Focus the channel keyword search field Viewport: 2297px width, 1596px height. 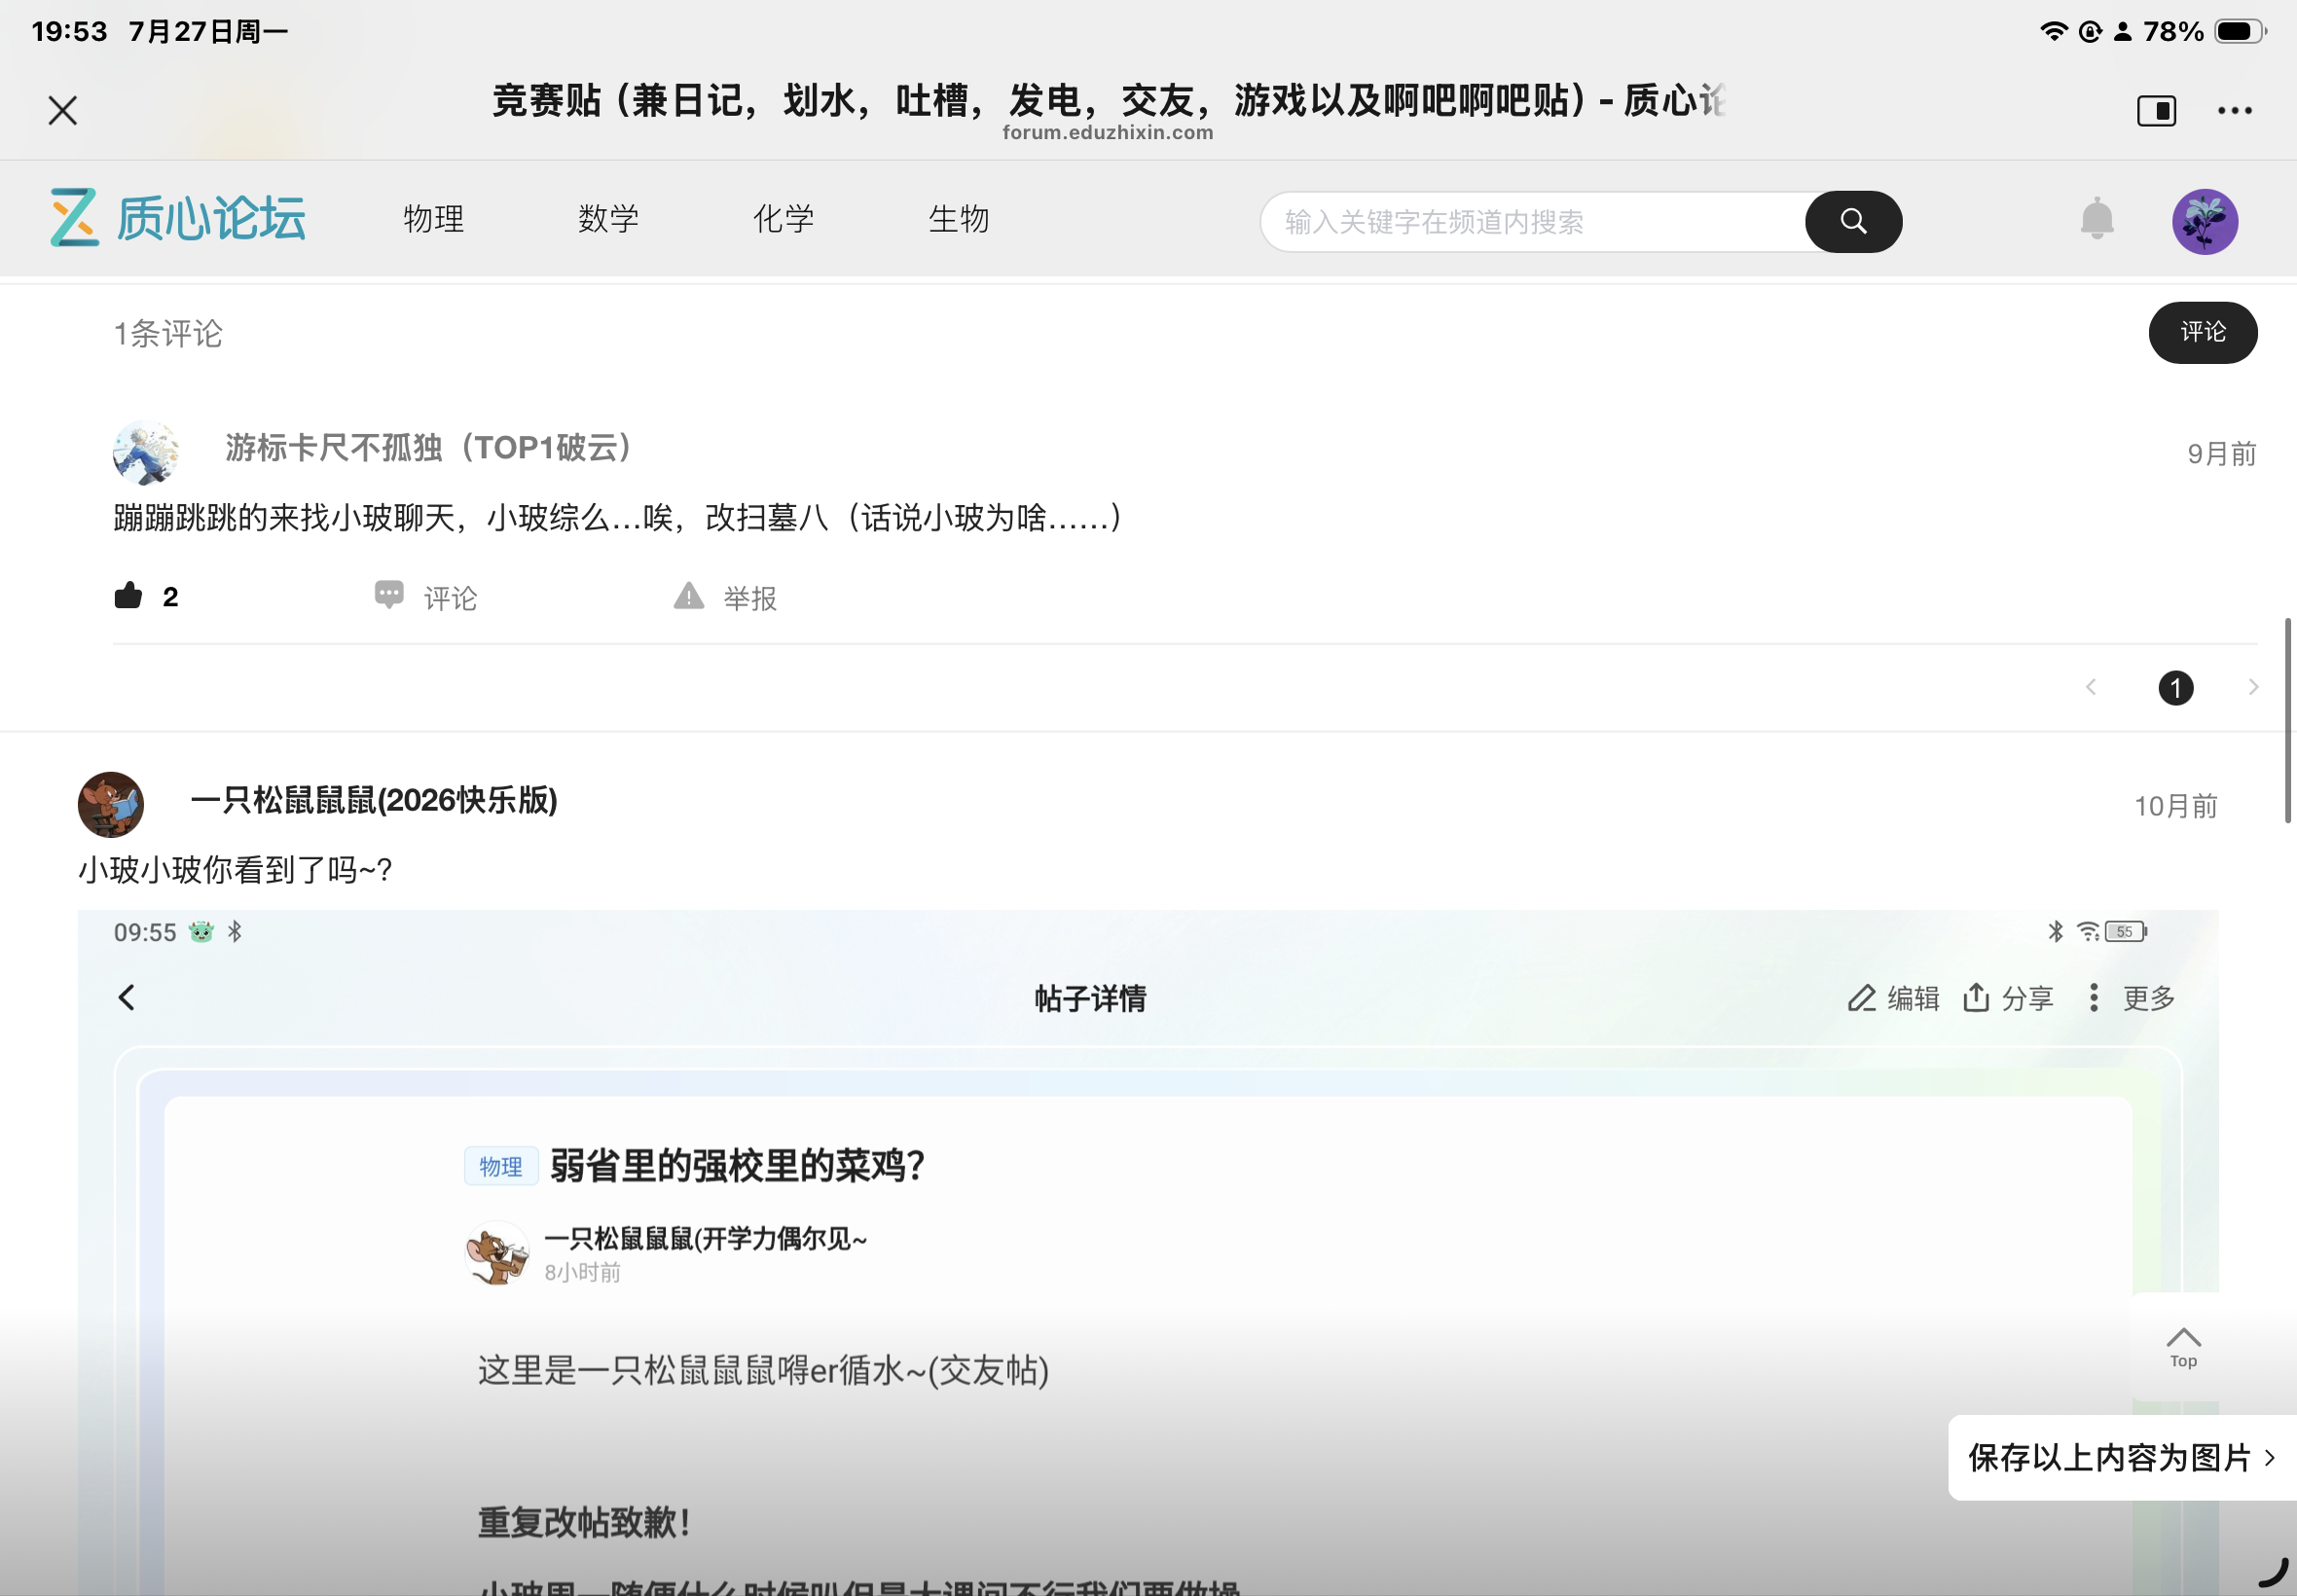[1533, 221]
